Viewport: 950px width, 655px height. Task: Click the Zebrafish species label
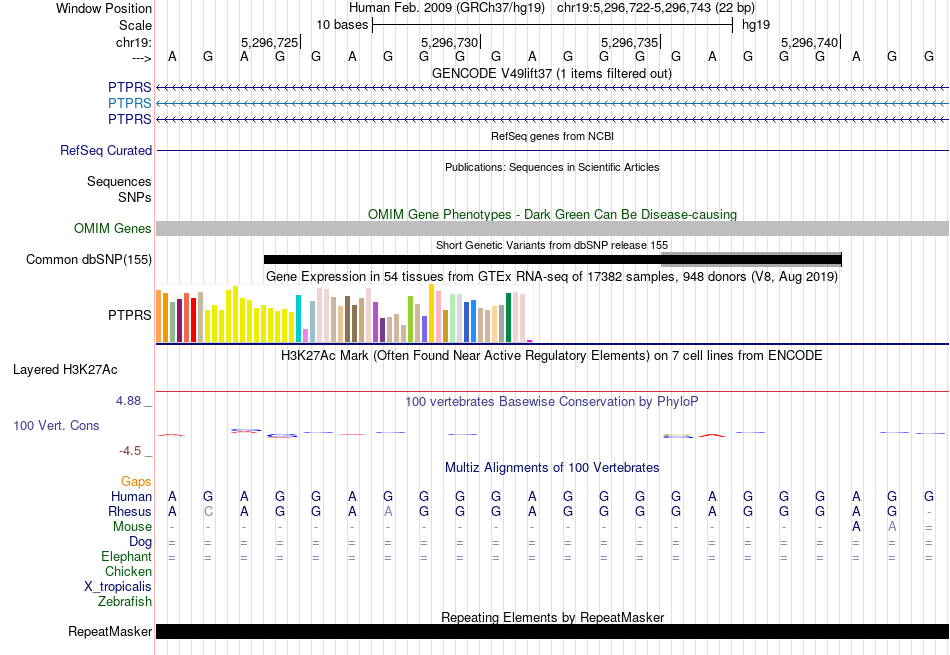click(125, 601)
